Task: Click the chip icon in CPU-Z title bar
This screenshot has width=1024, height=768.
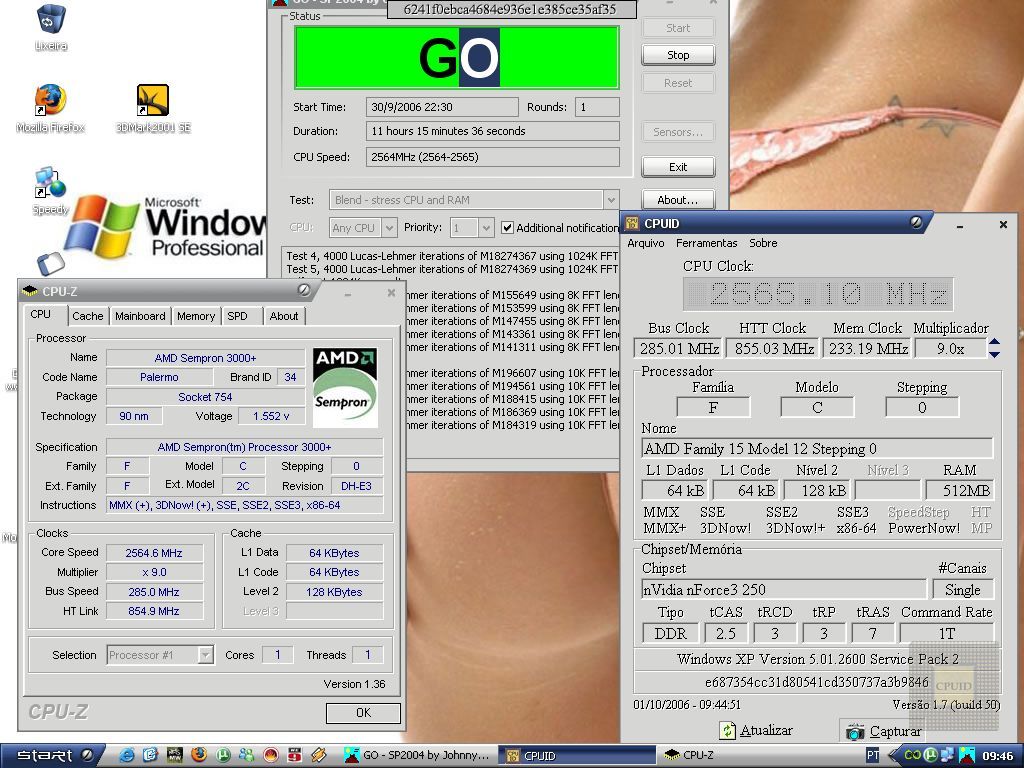Action: (29, 291)
